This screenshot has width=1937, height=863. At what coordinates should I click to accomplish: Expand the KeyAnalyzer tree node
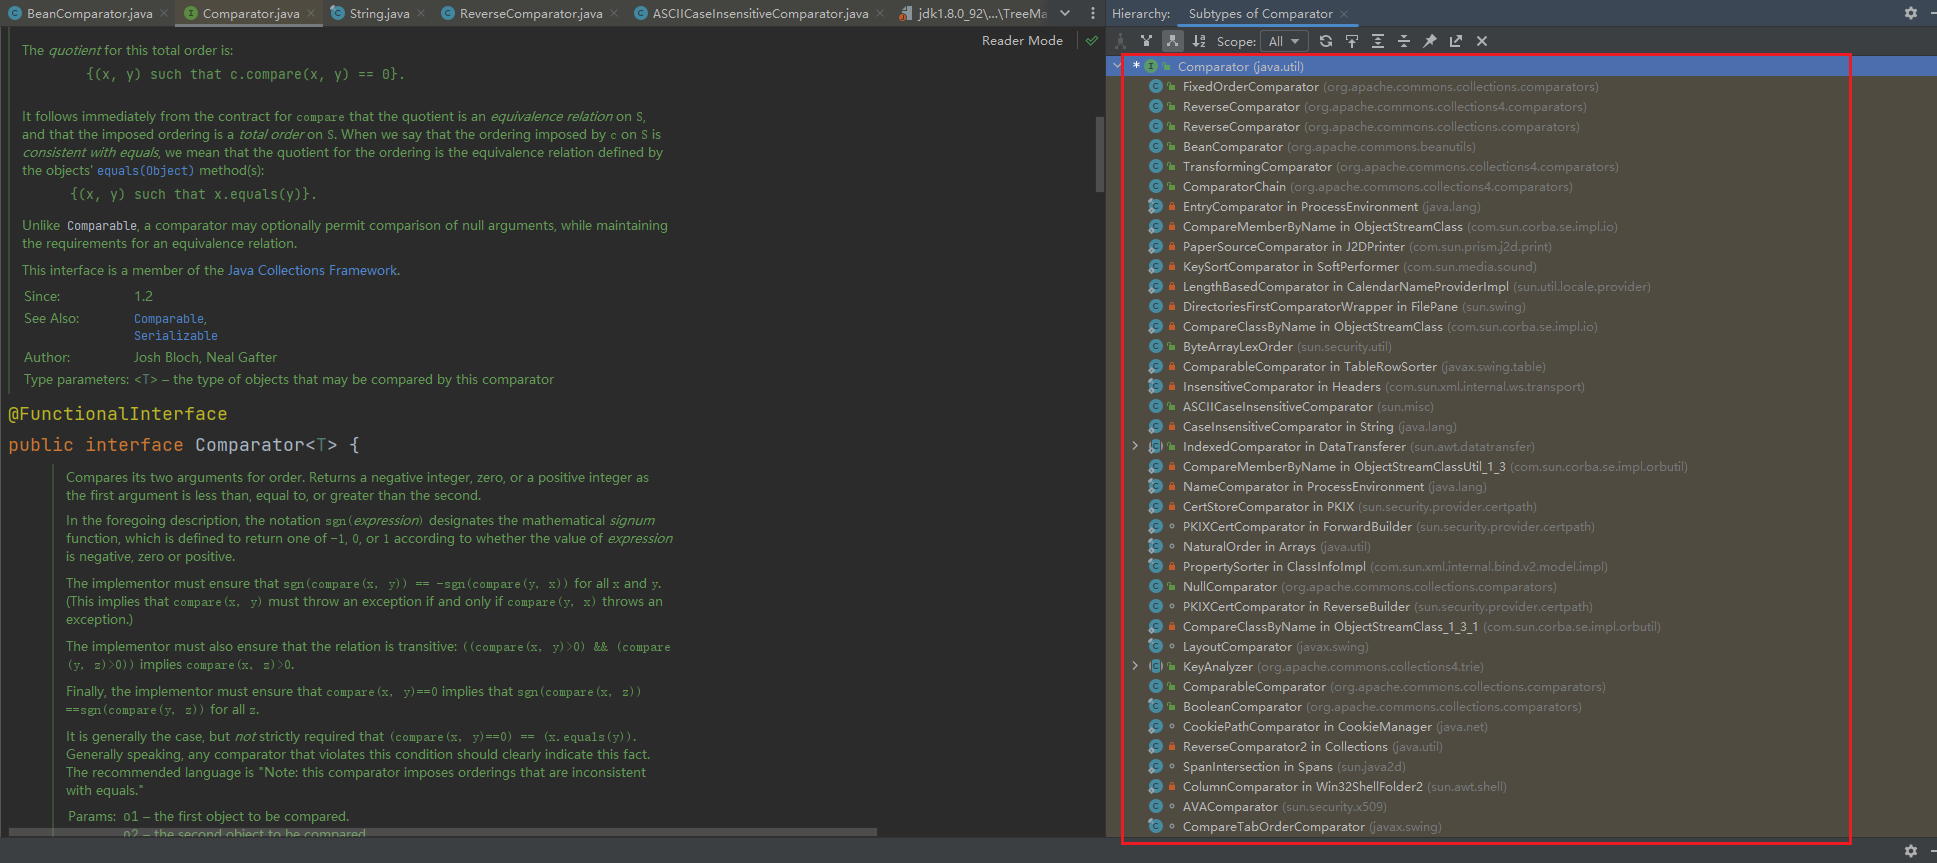[1135, 666]
